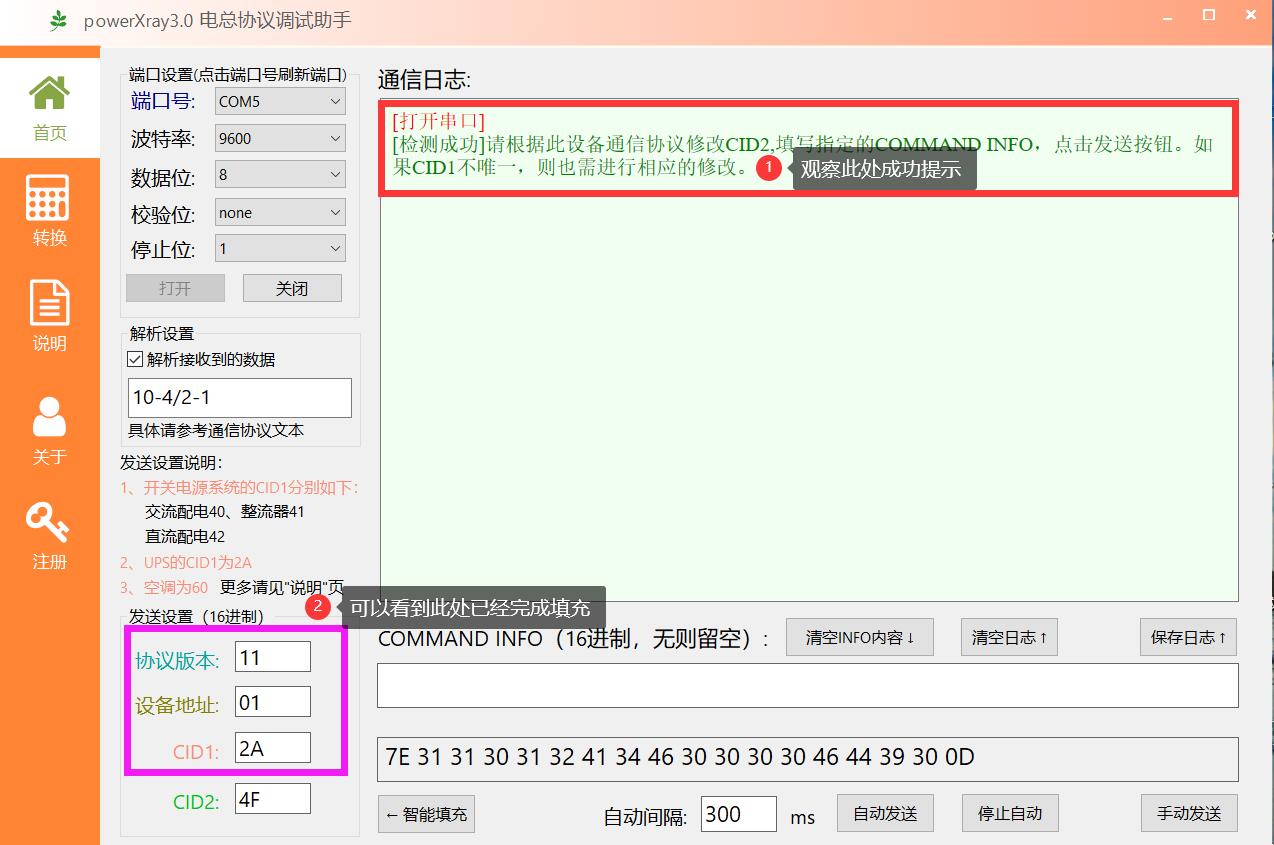The height and width of the screenshot is (845, 1274).
Task: Click the 手动发送 button
Action: (1189, 814)
